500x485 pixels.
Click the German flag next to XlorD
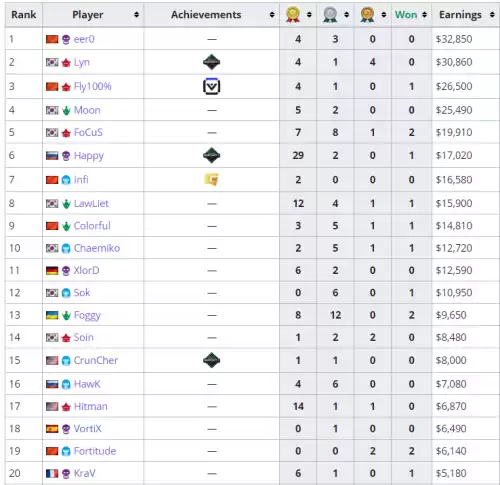52,271
